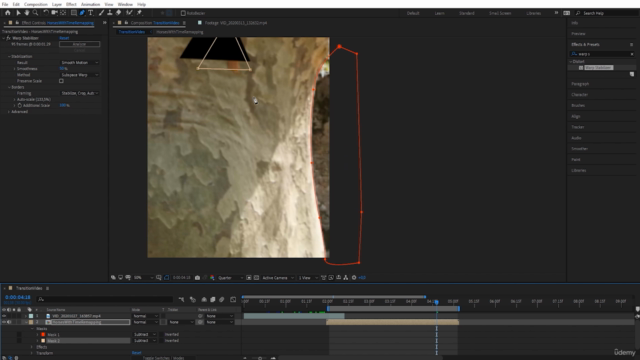The height and width of the screenshot is (360, 640).
Task: Toggle Inverted checkbox for Mask 1
Action: [x=162, y=334]
